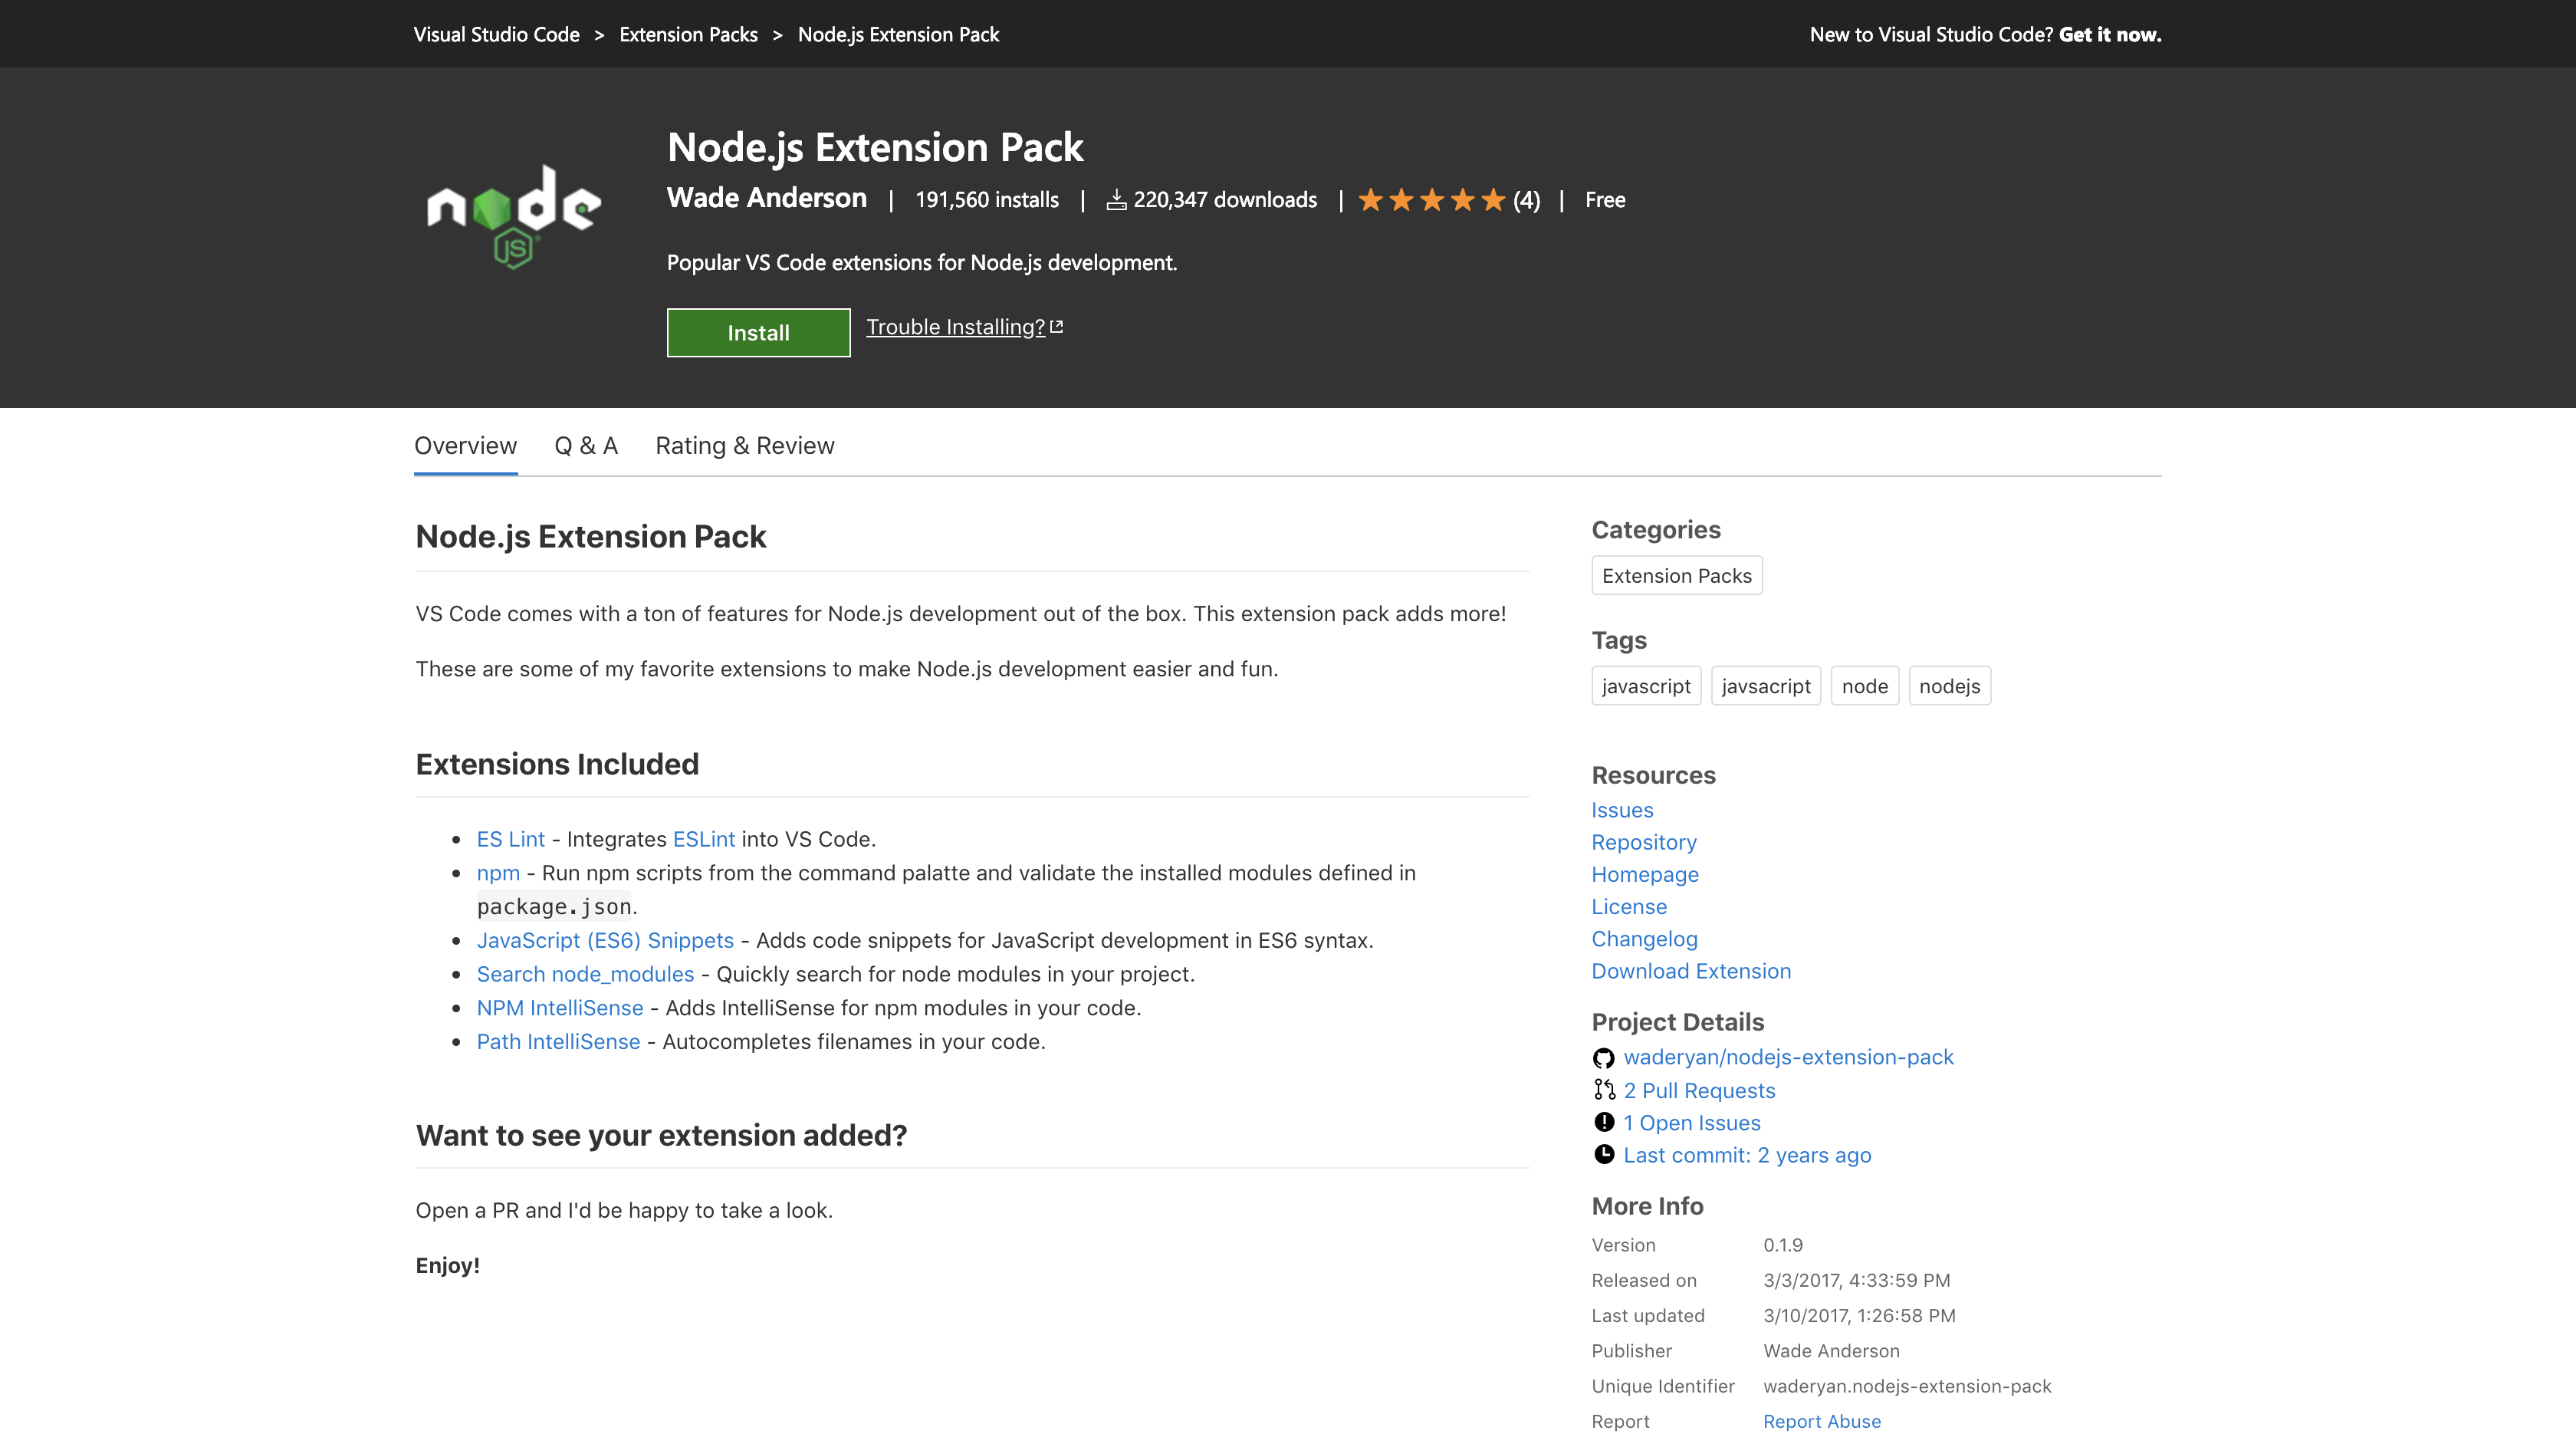Select the nodejs tag
The height and width of the screenshot is (1434, 2576).
point(1950,686)
